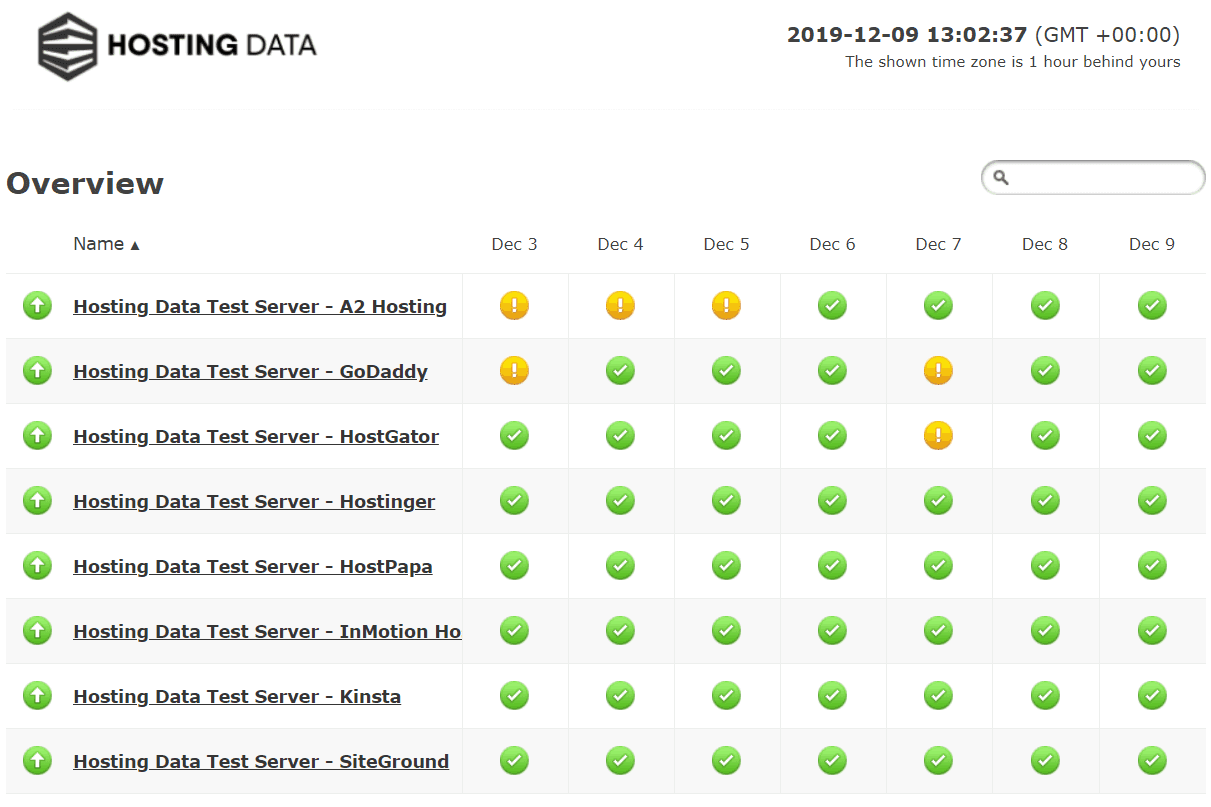Click the time zone notice text

[x=1013, y=62]
